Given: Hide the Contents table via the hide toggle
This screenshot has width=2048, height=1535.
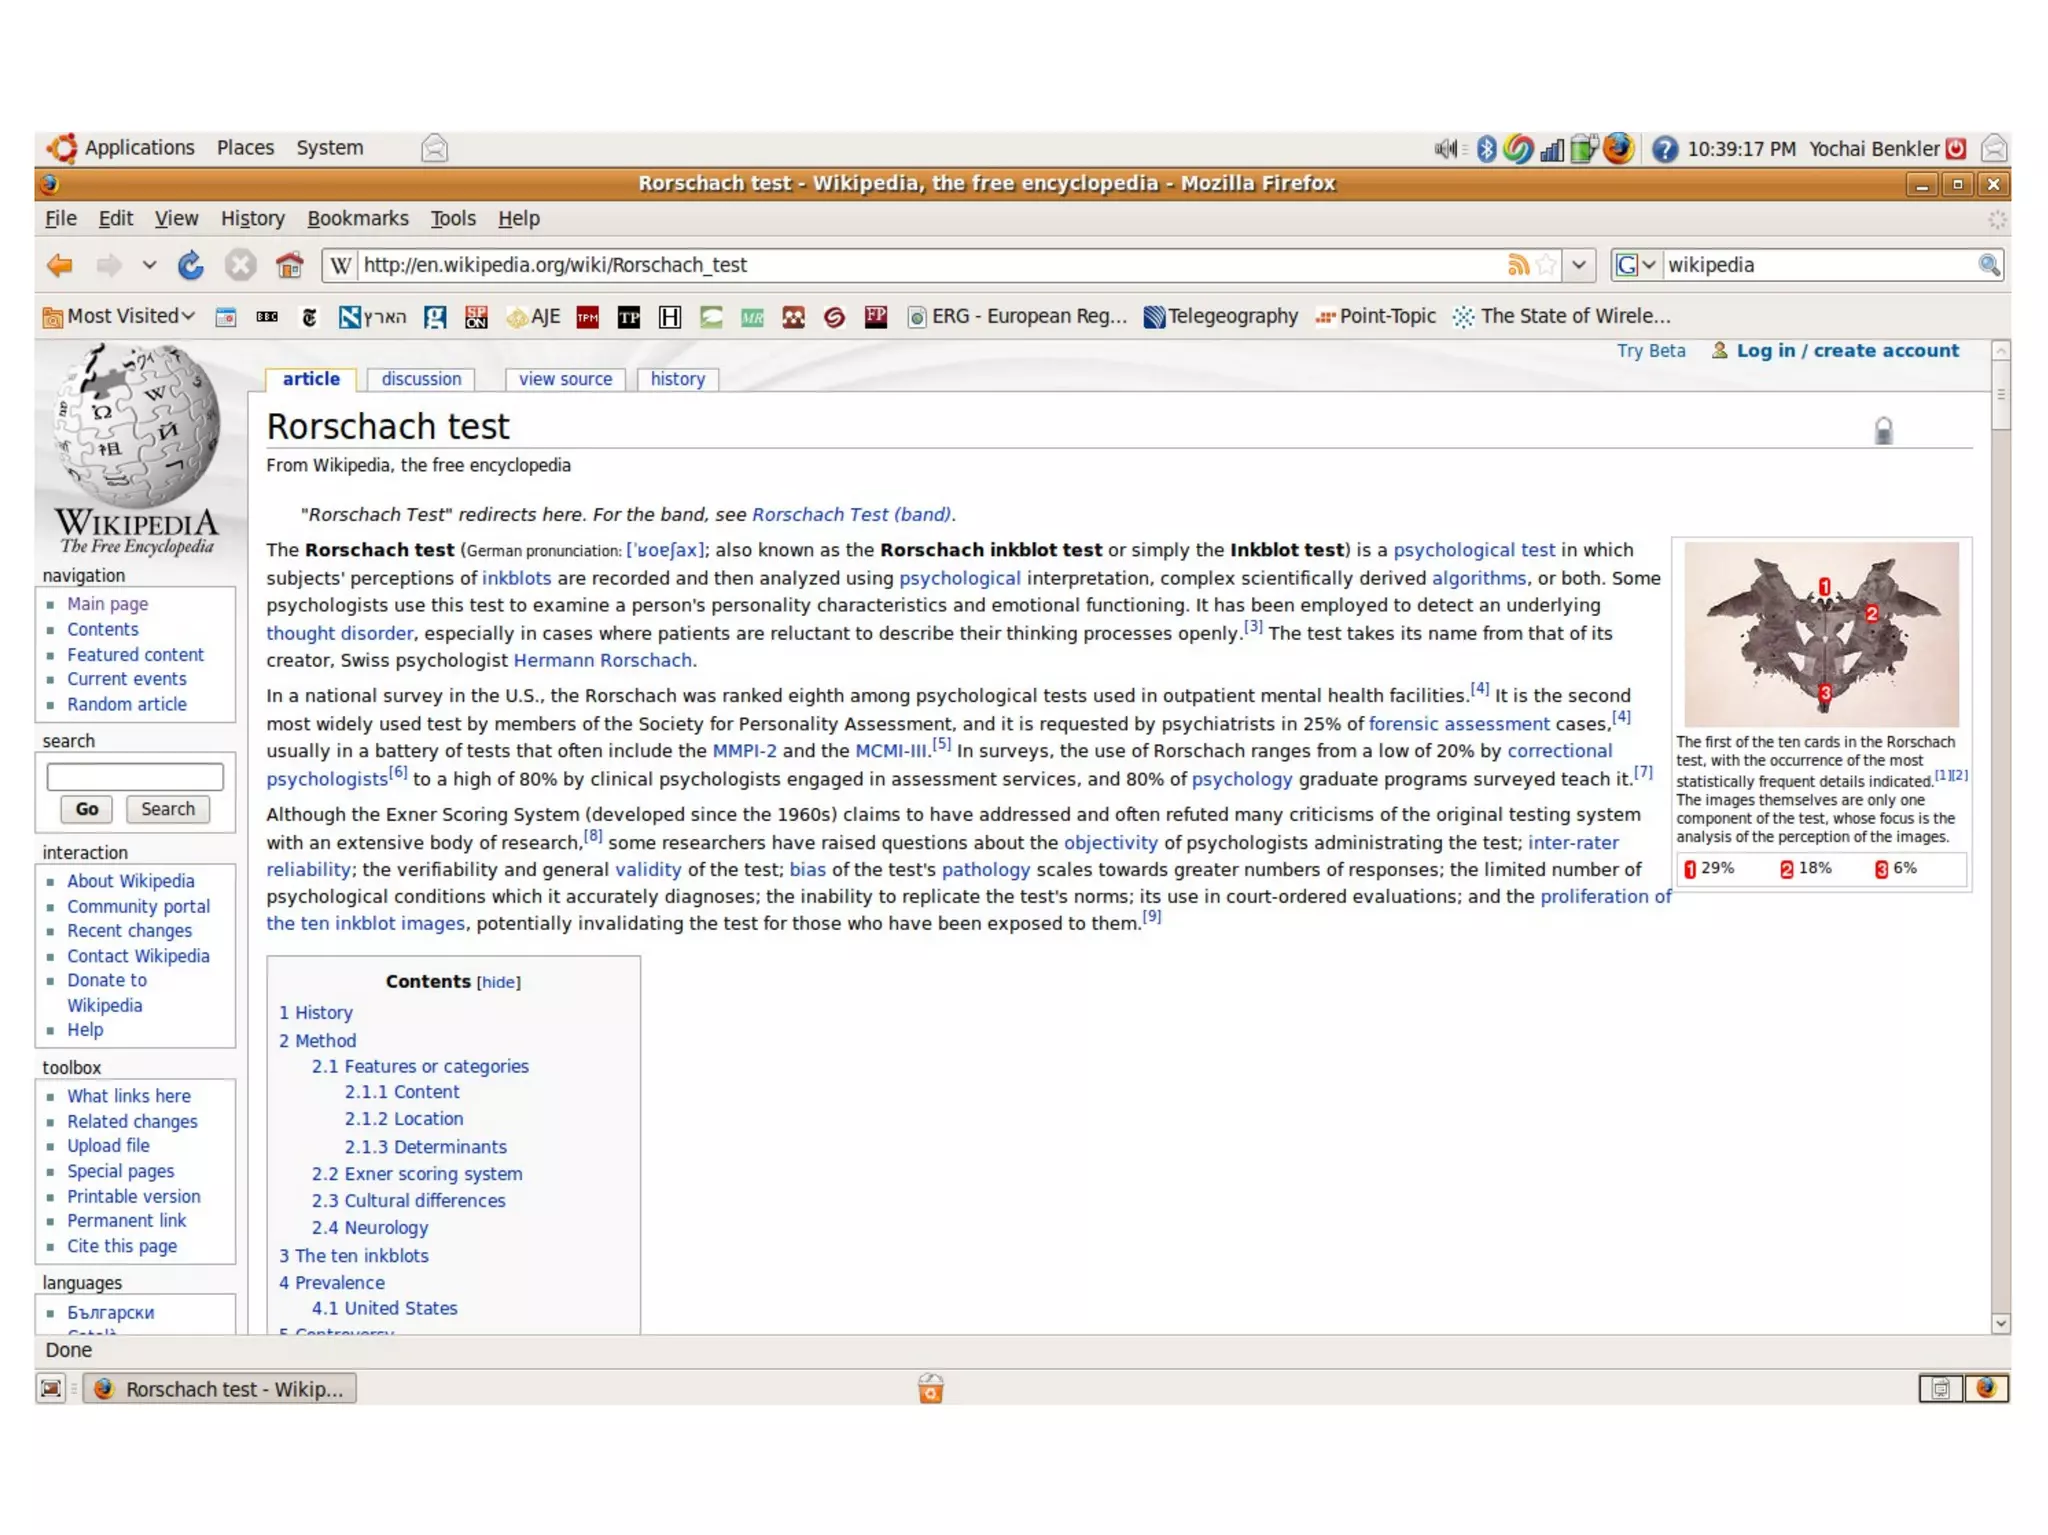Looking at the screenshot, I should pyautogui.click(x=498, y=982).
